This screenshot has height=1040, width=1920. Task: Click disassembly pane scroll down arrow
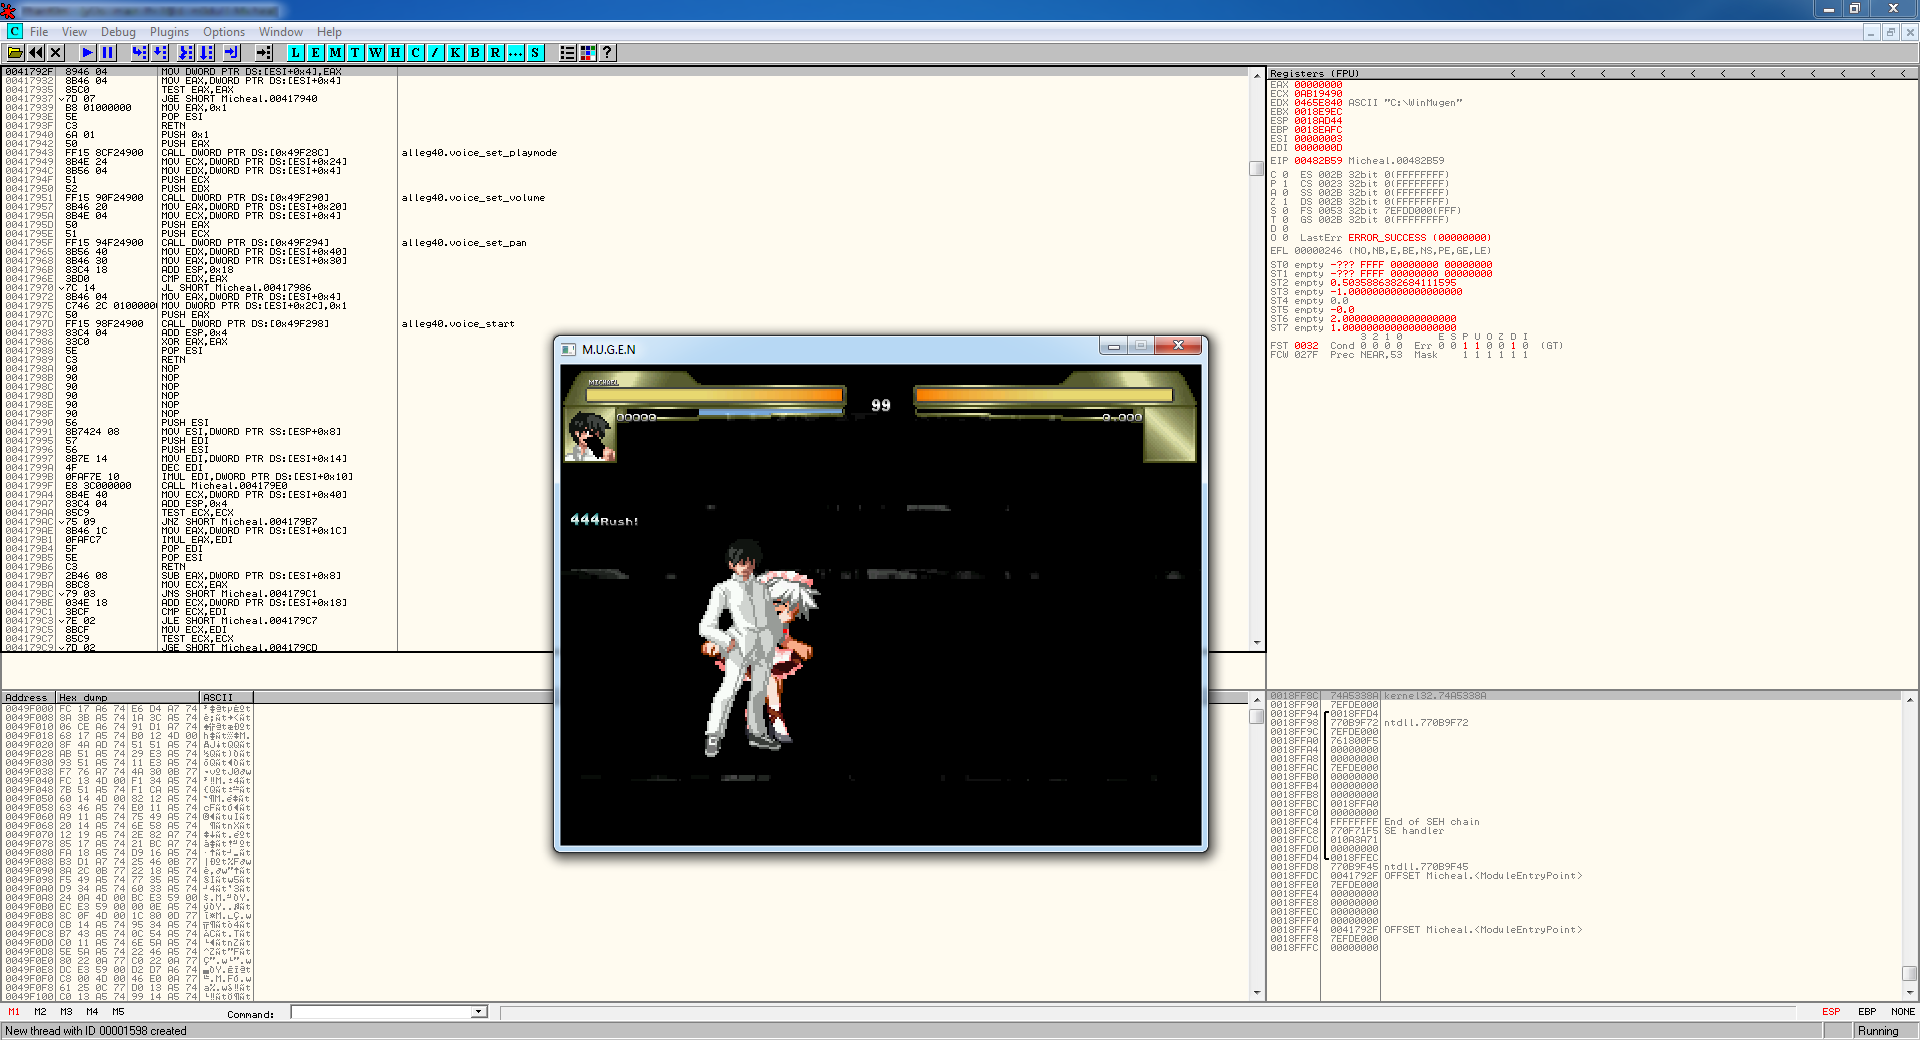(x=1257, y=643)
